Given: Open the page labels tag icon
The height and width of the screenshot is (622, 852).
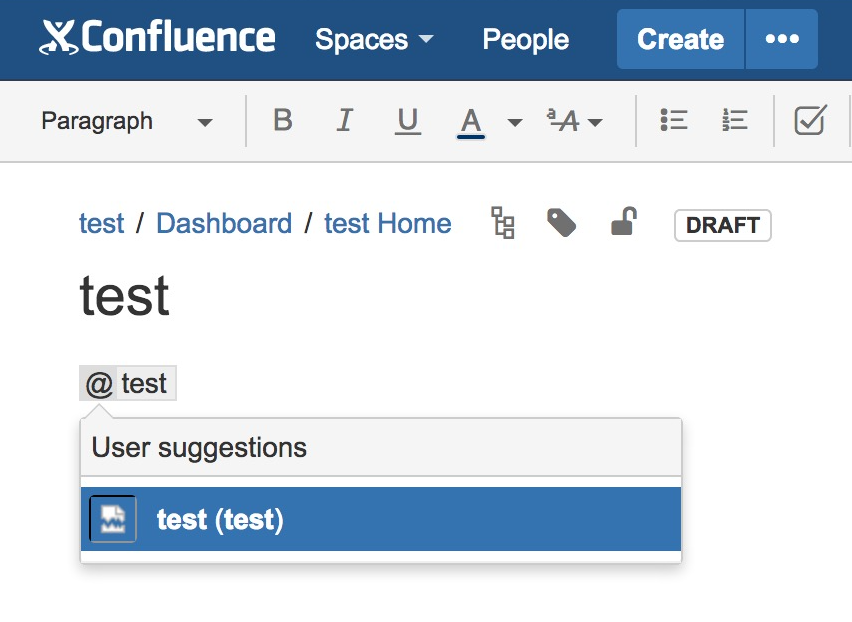Looking at the screenshot, I should click(561, 223).
